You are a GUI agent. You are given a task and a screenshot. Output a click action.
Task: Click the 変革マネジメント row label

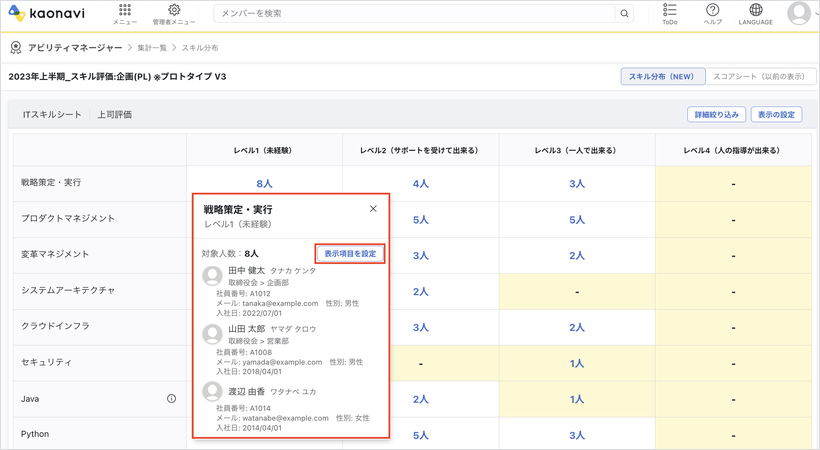pos(55,254)
